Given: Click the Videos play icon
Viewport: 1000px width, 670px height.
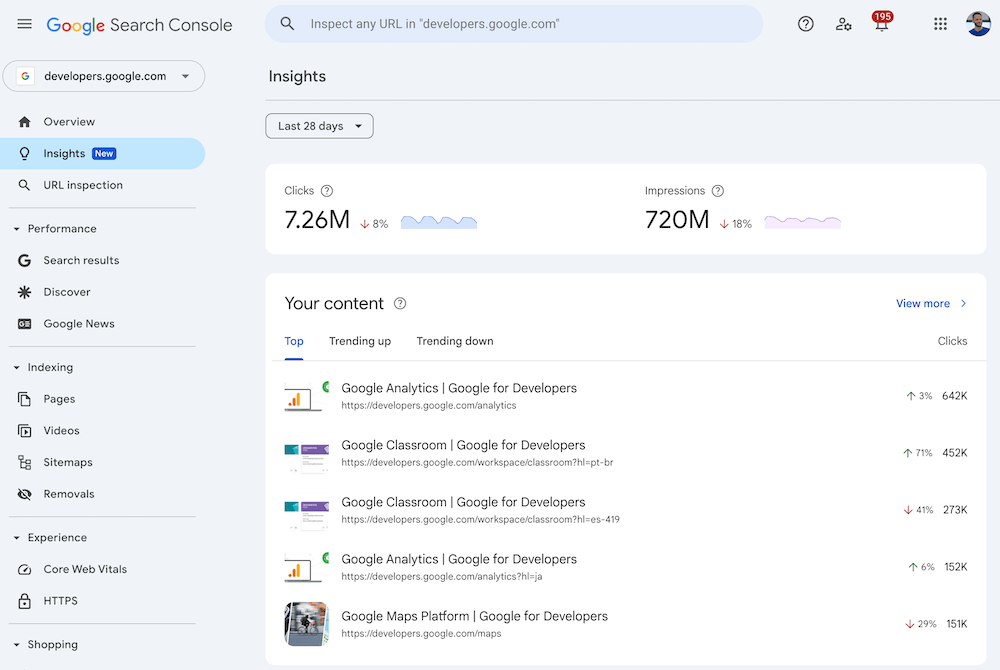Looking at the screenshot, I should [x=24, y=431].
